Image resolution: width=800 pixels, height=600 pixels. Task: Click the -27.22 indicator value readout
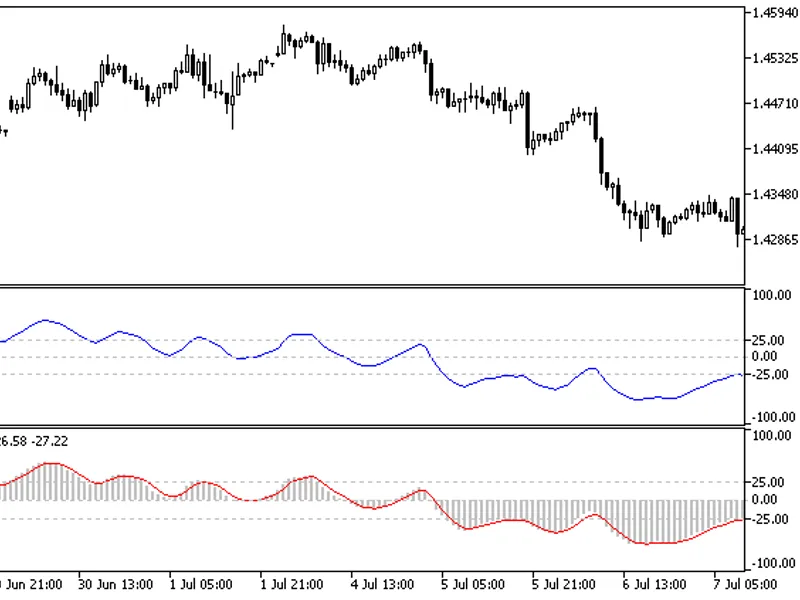point(49,441)
